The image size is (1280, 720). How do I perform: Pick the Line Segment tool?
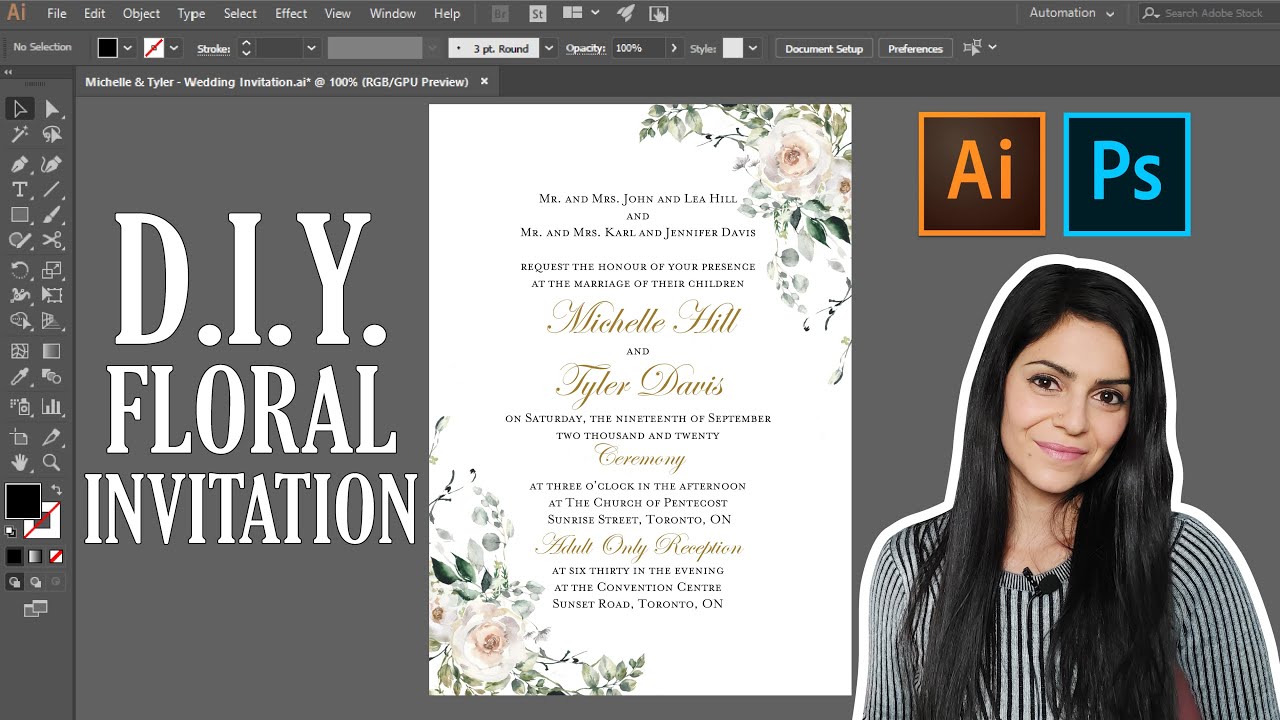(x=52, y=189)
